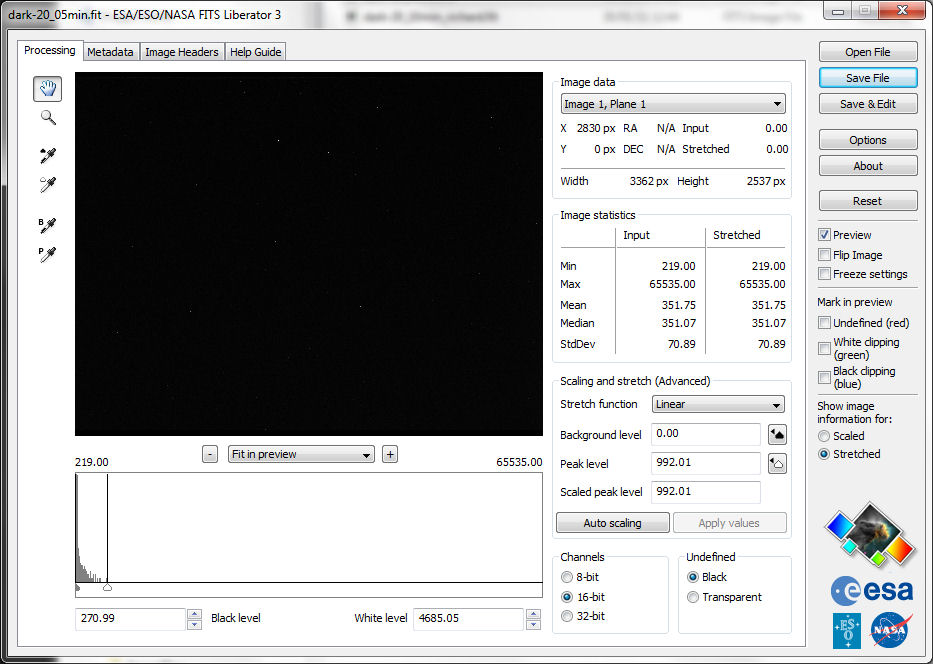Click the peak level auto-set icon button

pyautogui.click(x=777, y=463)
